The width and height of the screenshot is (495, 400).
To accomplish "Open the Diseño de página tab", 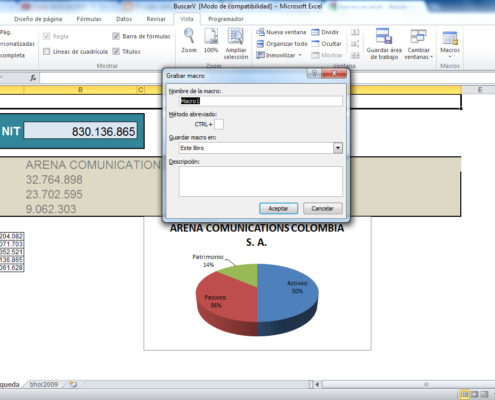I will click(38, 19).
